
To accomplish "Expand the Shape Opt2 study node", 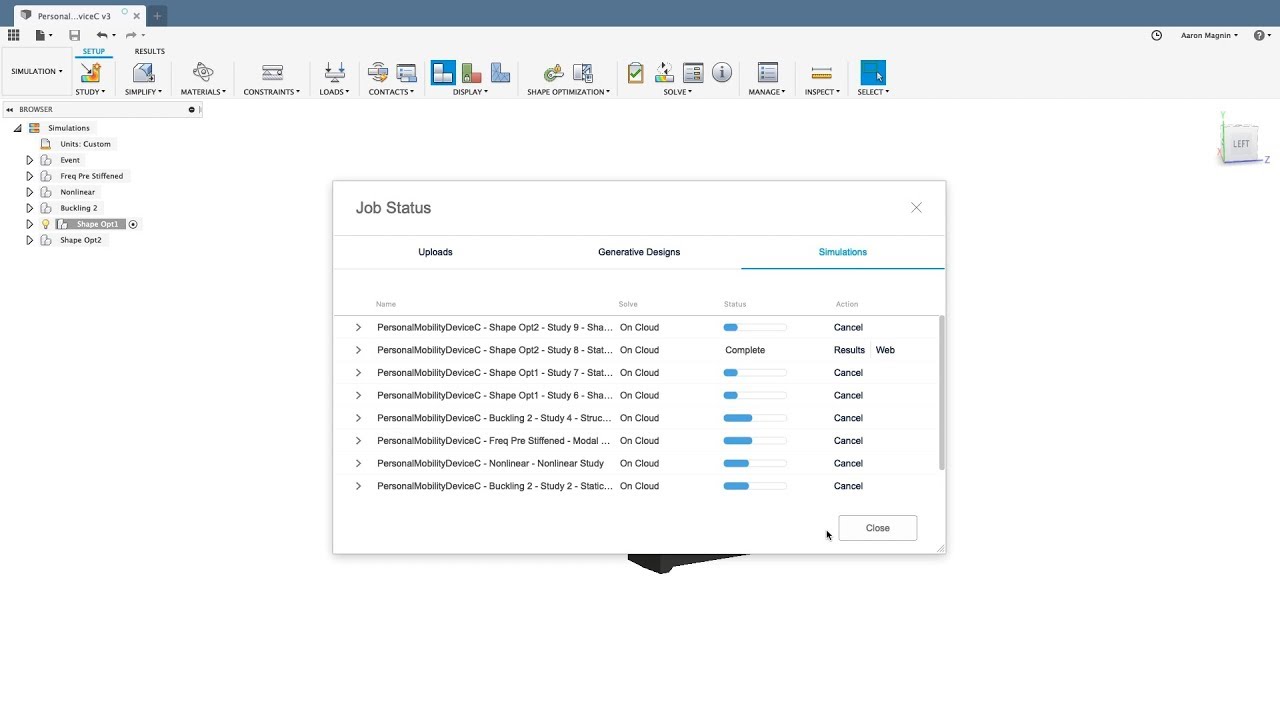I will coord(29,240).
